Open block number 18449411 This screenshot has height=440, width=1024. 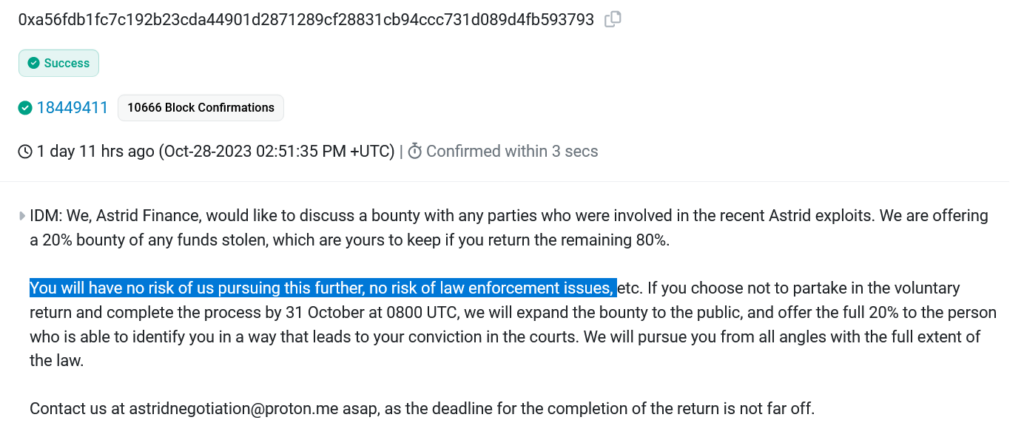point(72,107)
